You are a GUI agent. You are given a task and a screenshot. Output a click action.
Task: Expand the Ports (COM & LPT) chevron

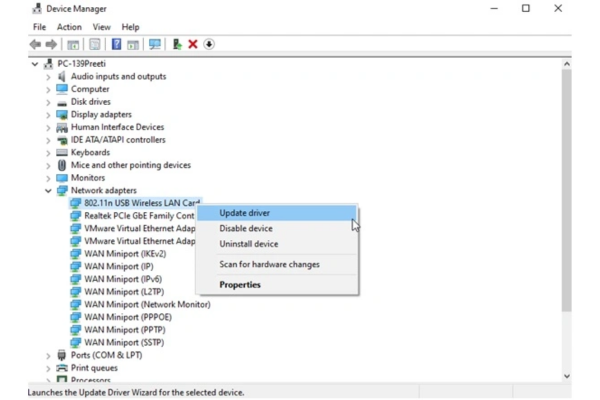(x=48, y=356)
